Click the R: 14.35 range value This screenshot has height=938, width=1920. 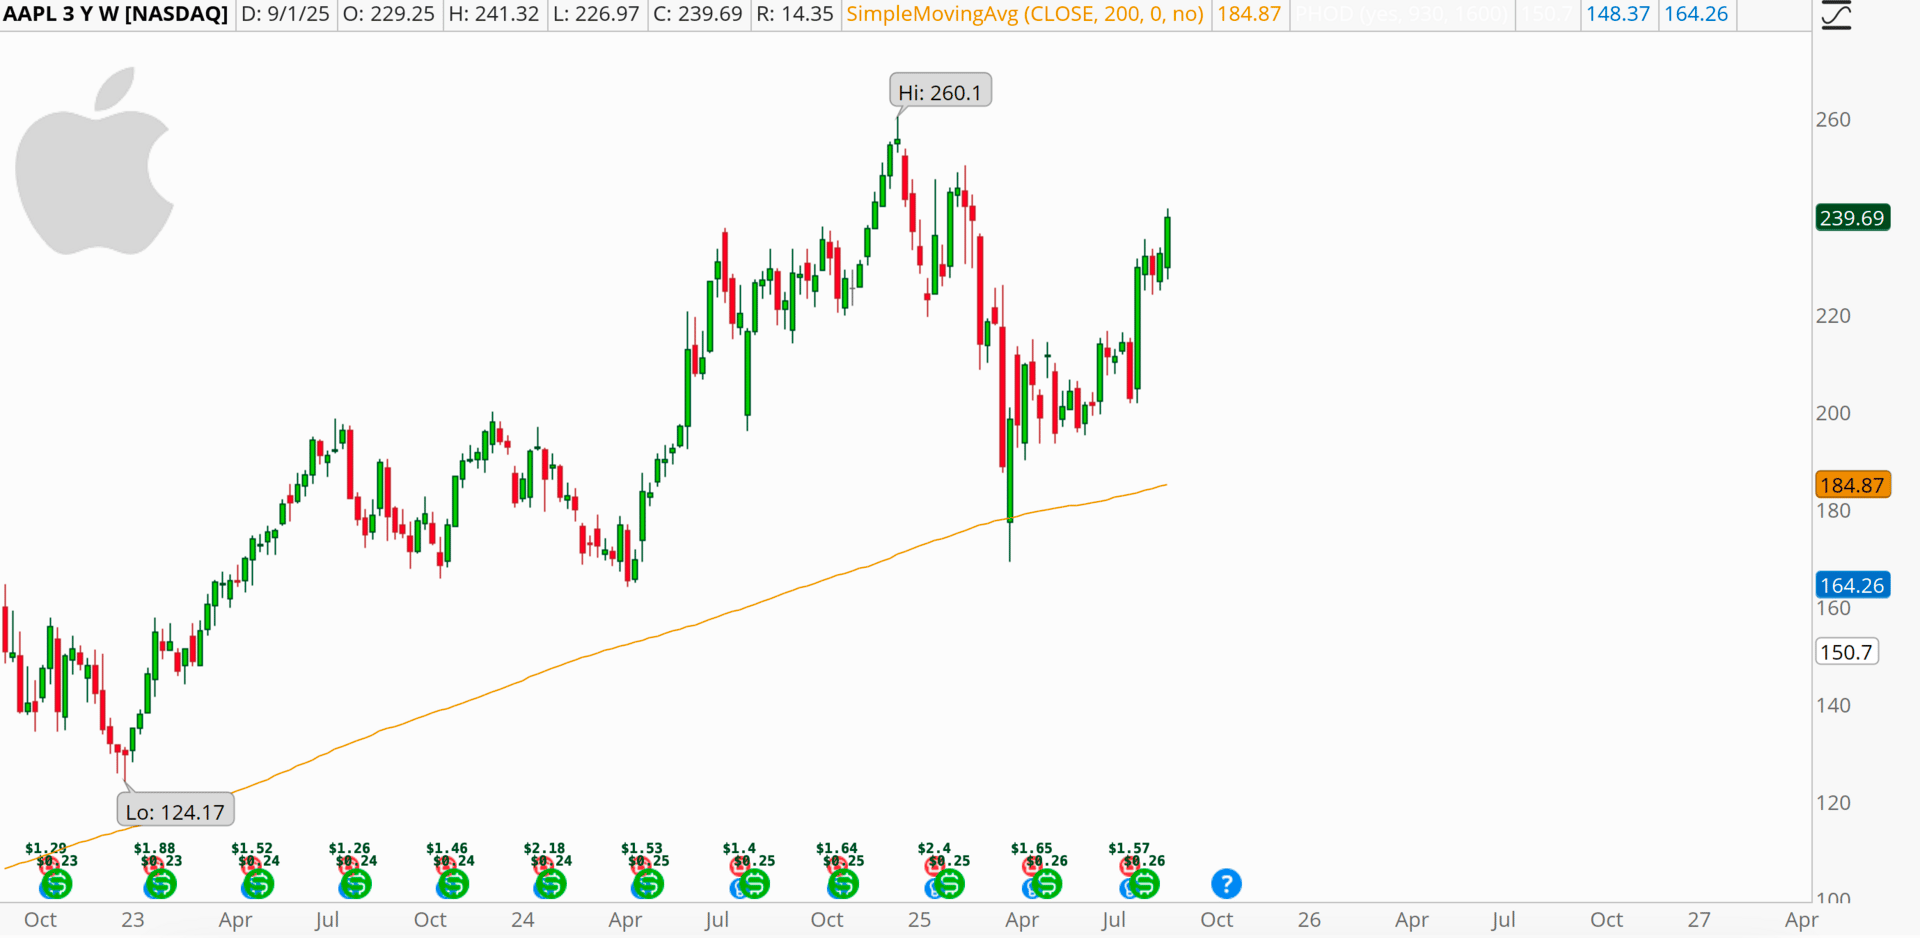point(795,14)
